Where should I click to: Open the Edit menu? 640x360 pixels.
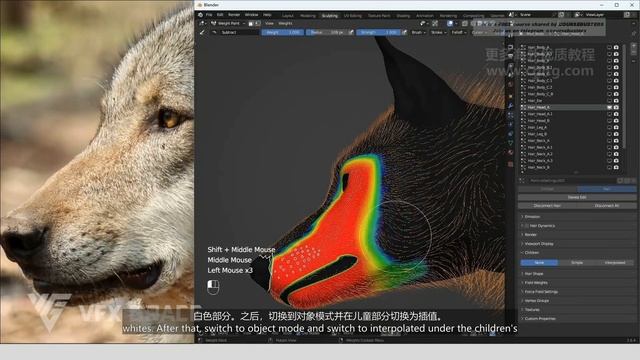[220, 15]
